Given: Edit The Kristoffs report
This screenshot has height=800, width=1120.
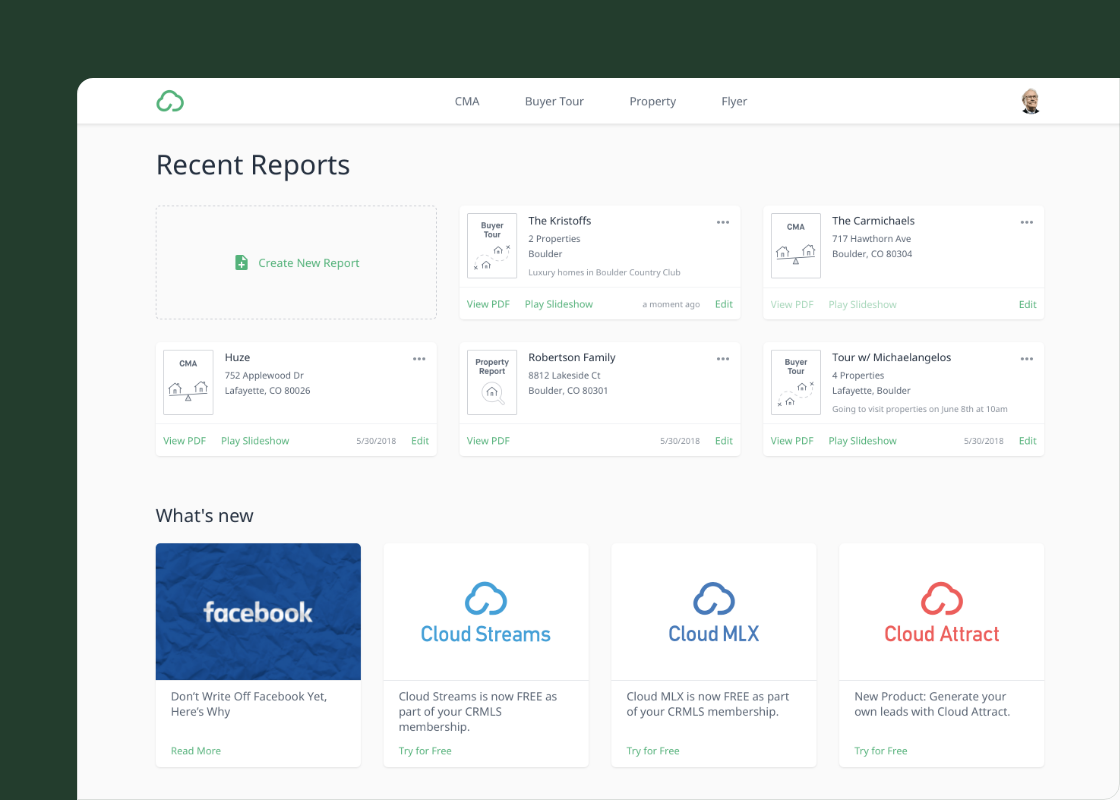Looking at the screenshot, I should pos(724,304).
